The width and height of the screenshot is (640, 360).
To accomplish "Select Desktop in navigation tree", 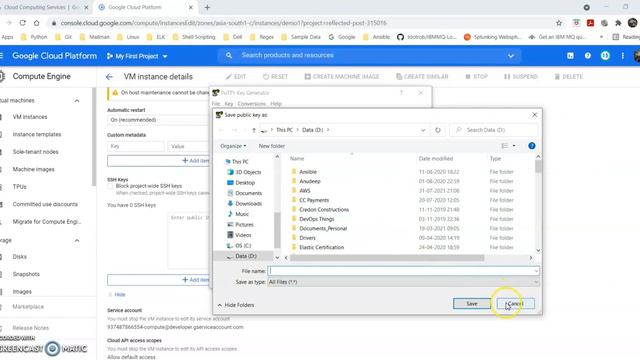I will coord(241,182).
